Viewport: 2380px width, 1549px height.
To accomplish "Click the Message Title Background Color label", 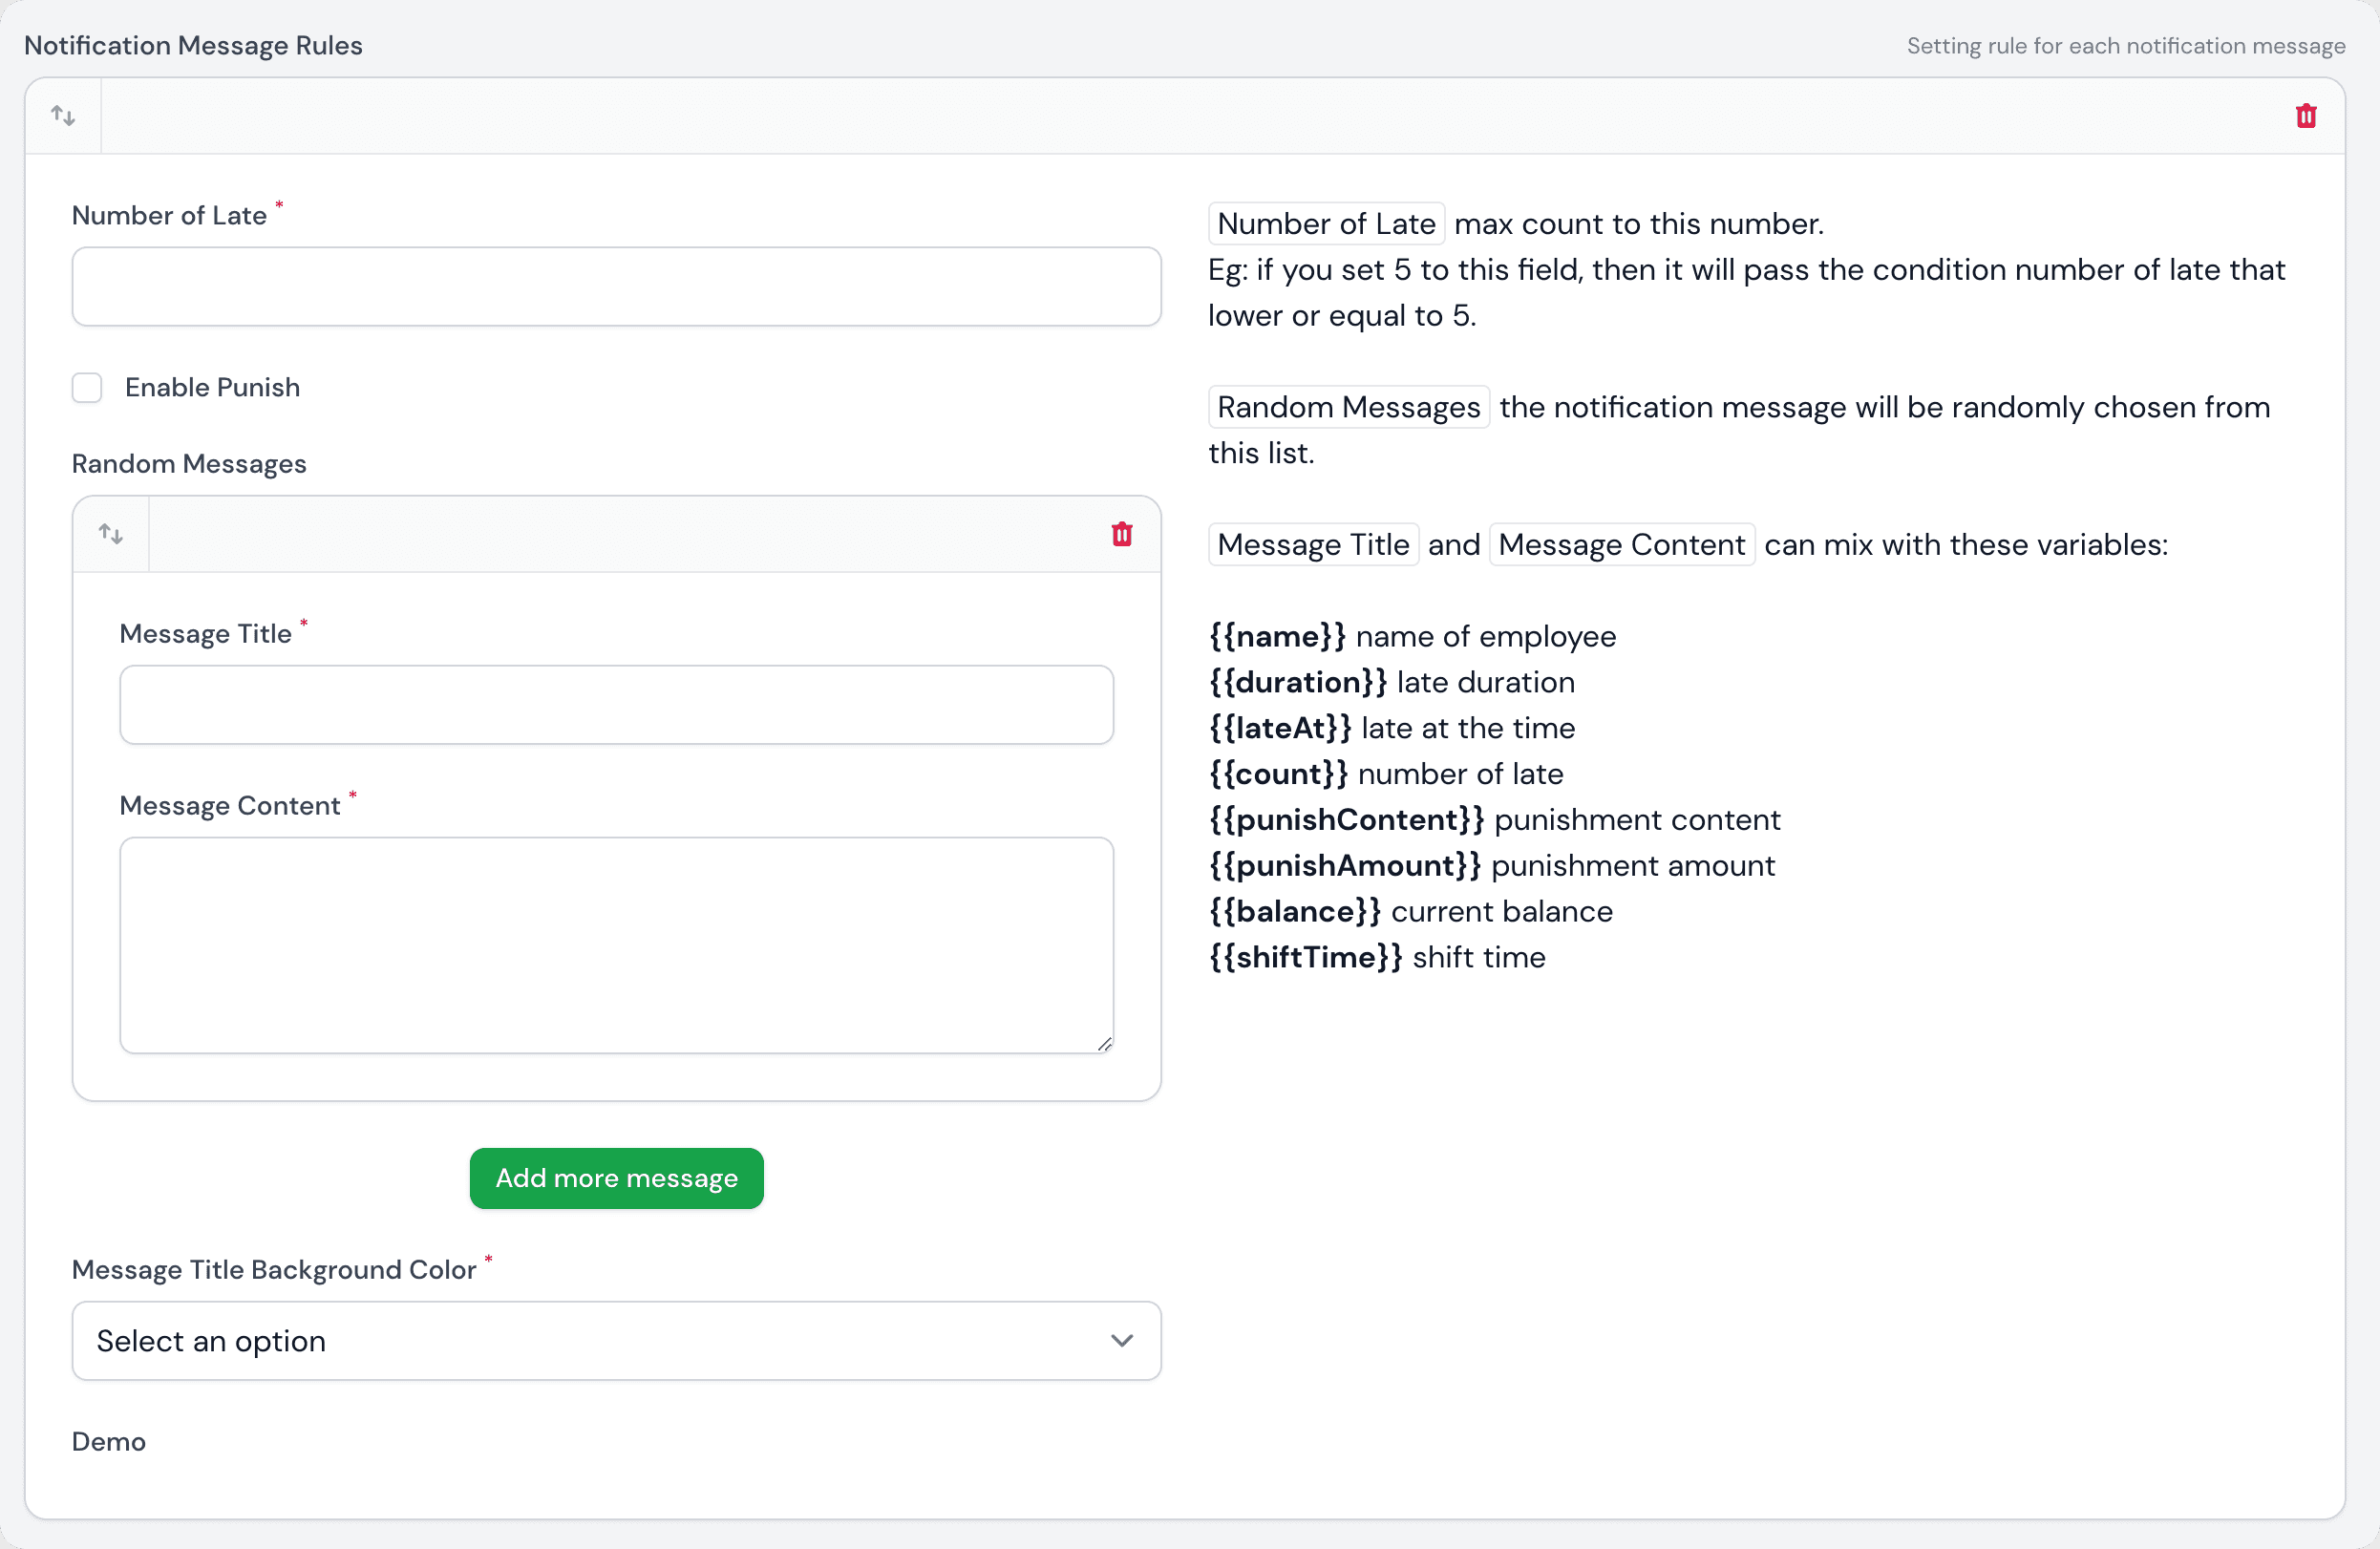I will tap(273, 1270).
